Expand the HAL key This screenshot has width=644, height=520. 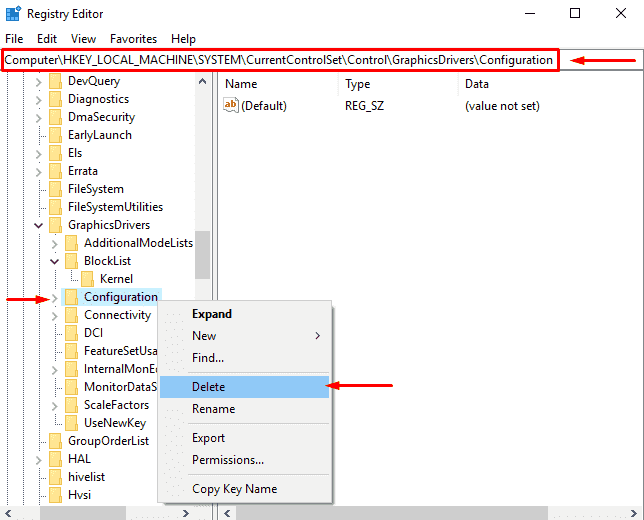[39, 460]
